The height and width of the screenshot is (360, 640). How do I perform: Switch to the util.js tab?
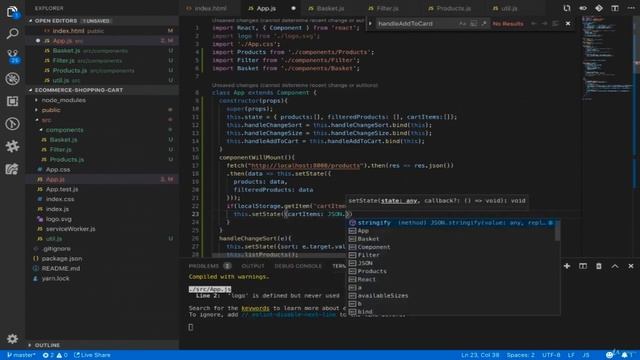point(509,8)
